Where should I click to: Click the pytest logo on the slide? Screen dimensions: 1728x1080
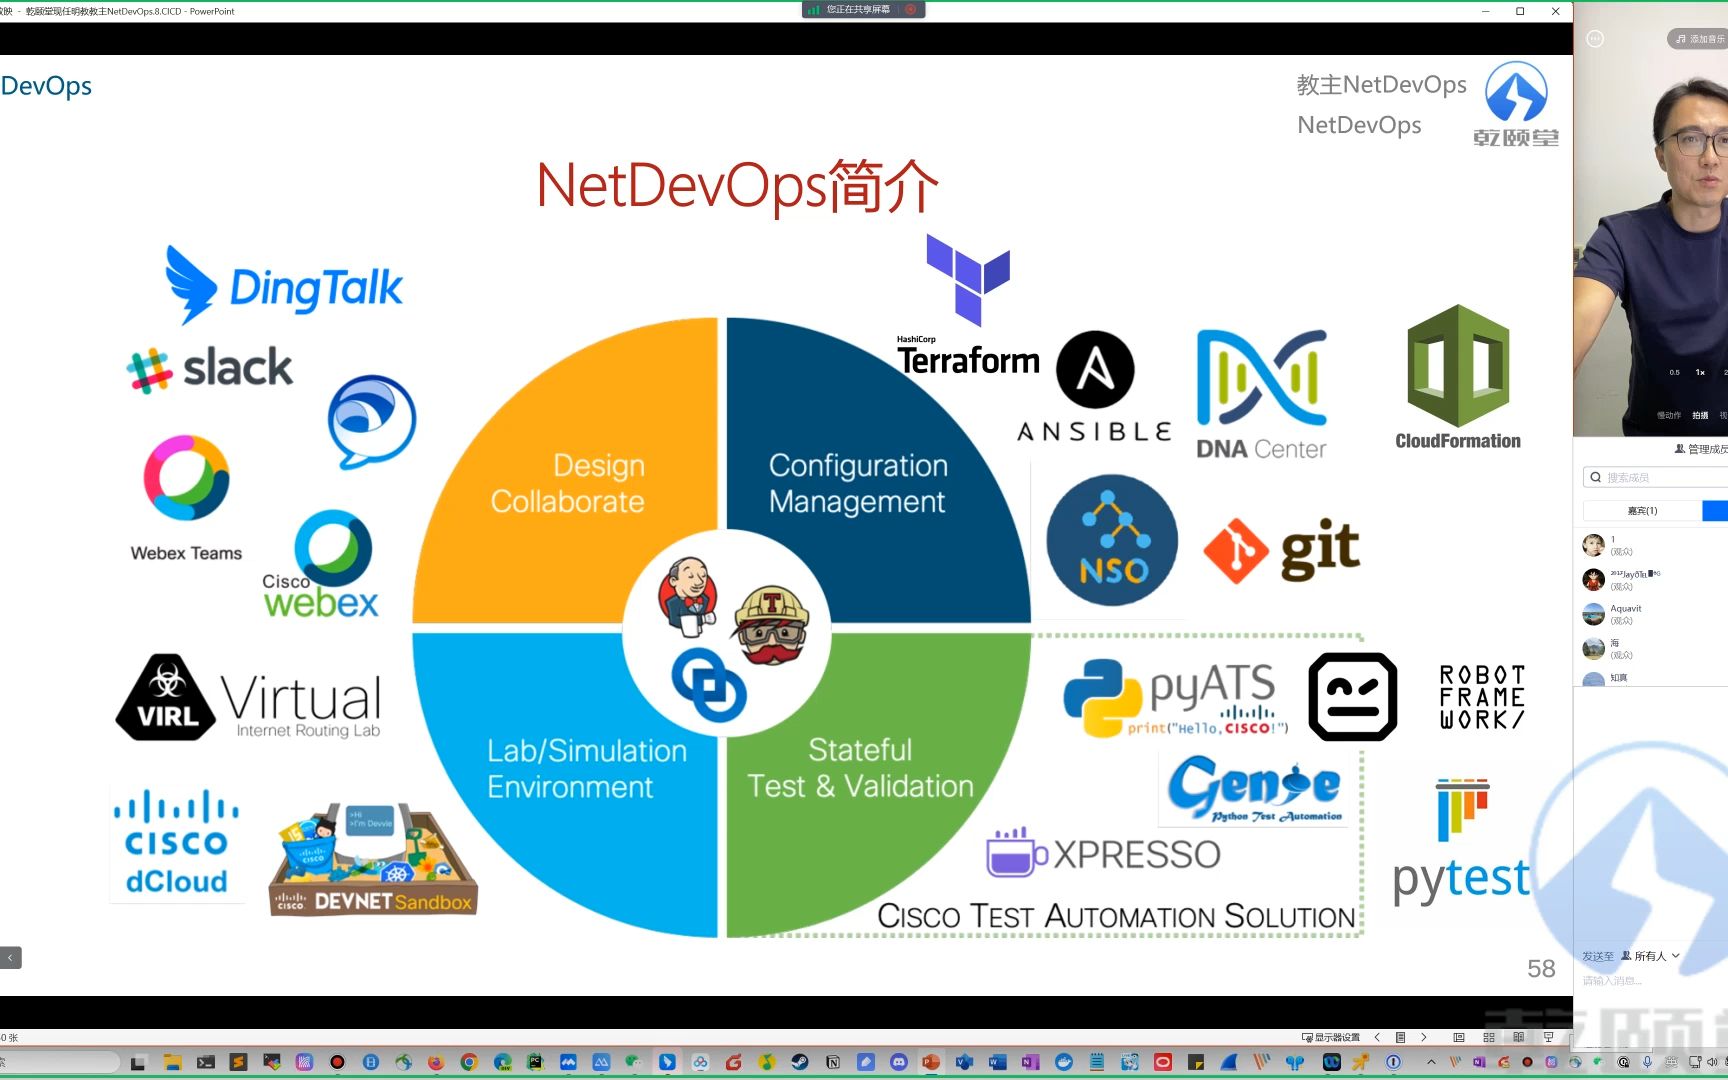(x=1461, y=843)
